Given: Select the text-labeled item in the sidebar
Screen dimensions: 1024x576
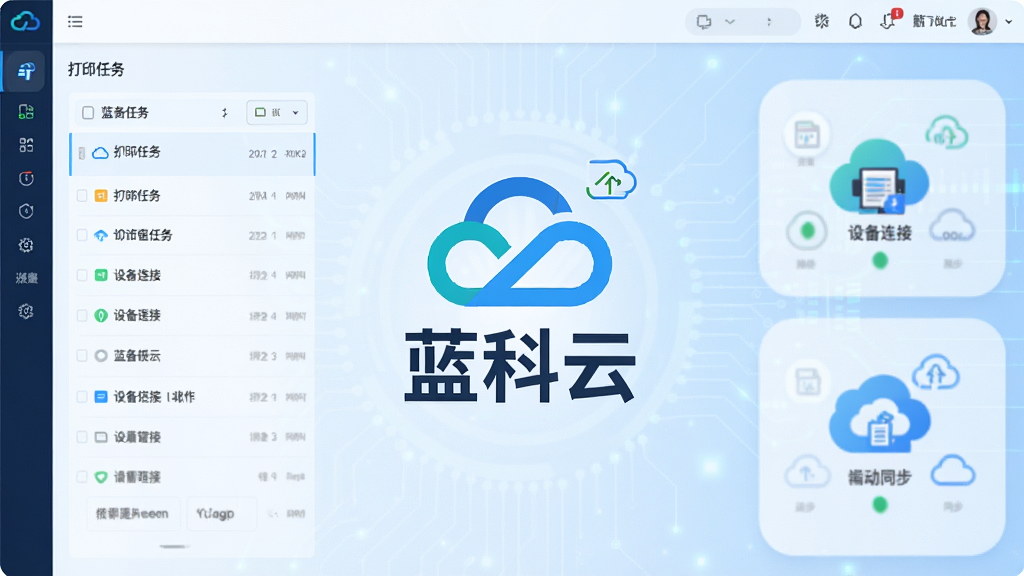Looking at the screenshot, I should [27, 278].
